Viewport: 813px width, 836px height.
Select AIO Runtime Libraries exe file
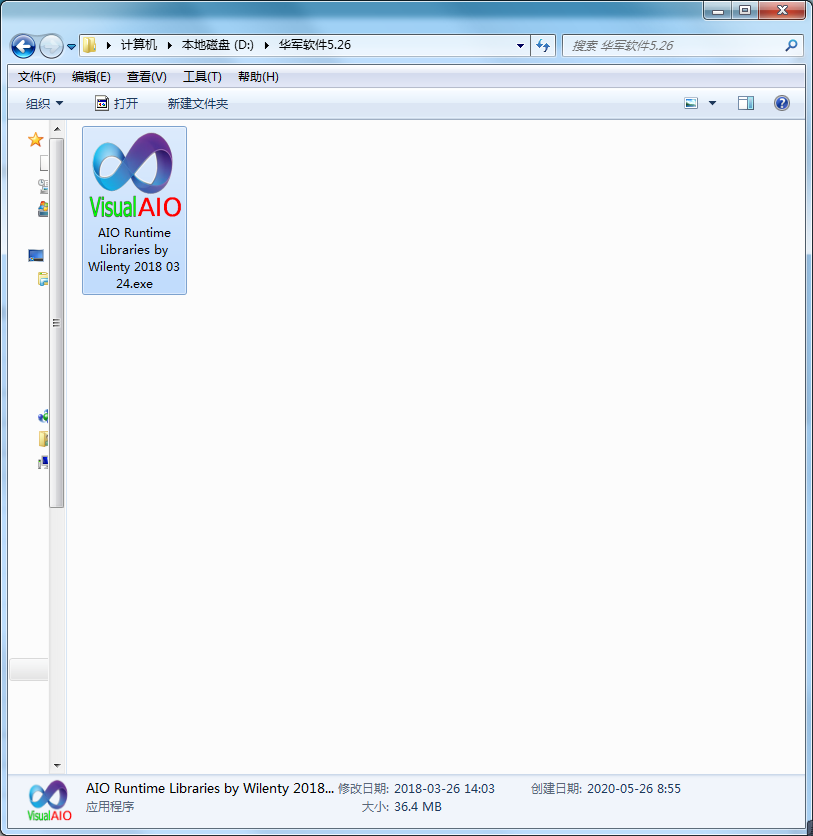134,210
